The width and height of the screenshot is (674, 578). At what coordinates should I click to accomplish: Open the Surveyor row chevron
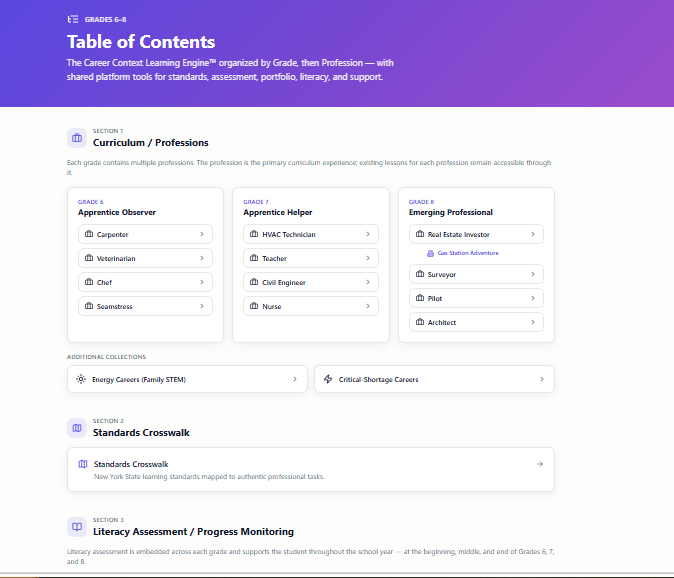tap(533, 274)
